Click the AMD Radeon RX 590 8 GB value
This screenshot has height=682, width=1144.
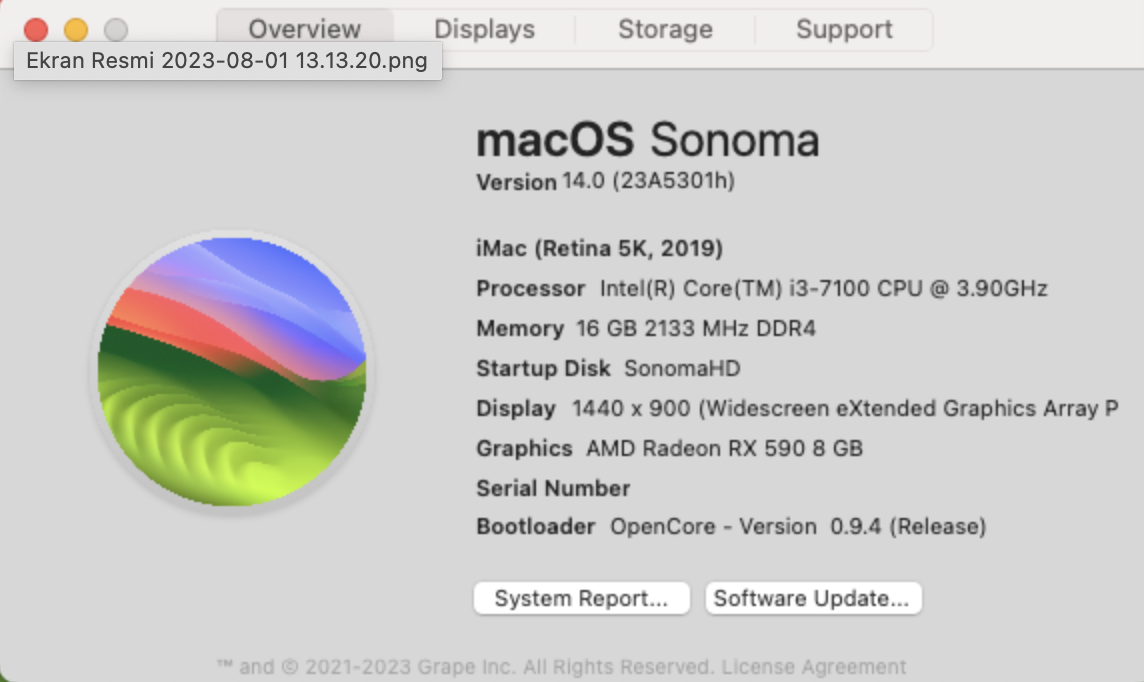click(x=724, y=449)
